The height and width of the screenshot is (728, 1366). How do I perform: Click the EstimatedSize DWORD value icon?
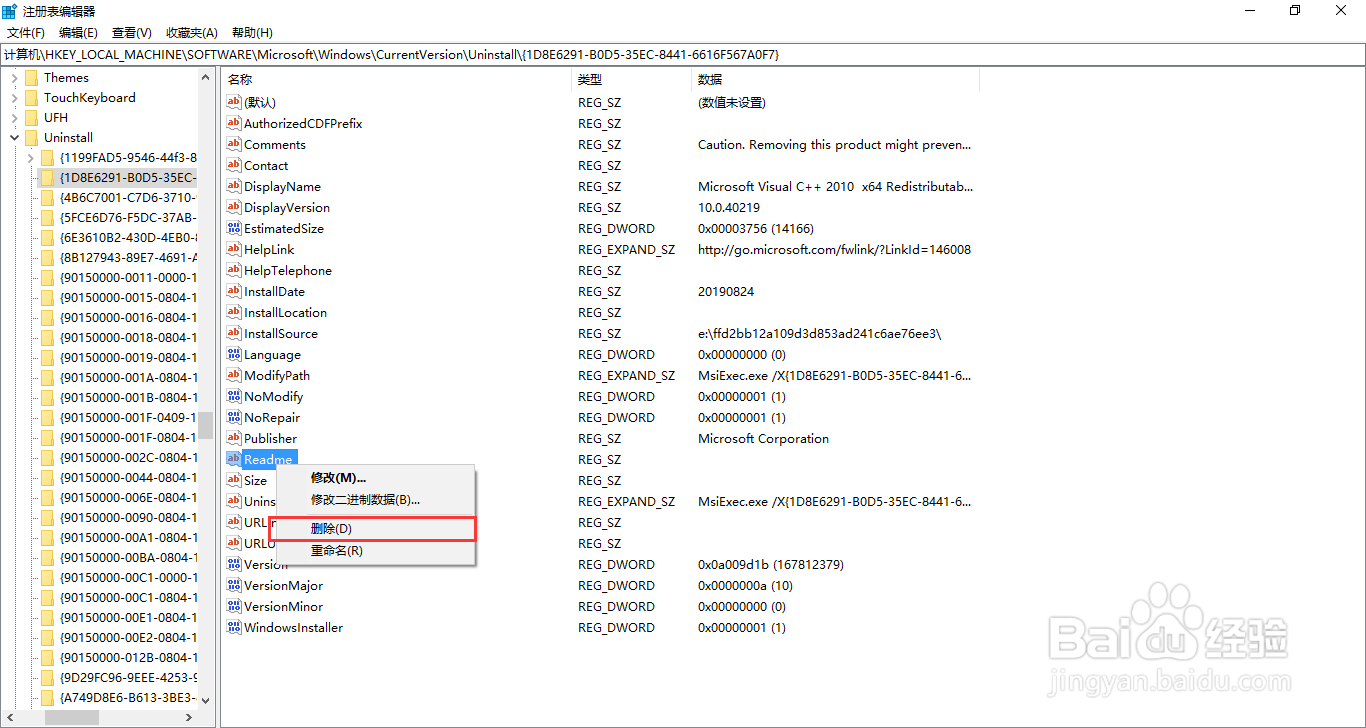234,228
